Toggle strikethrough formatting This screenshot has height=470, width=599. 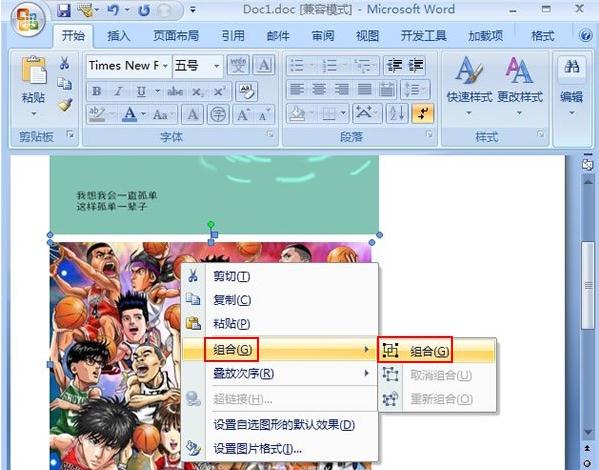click(175, 91)
